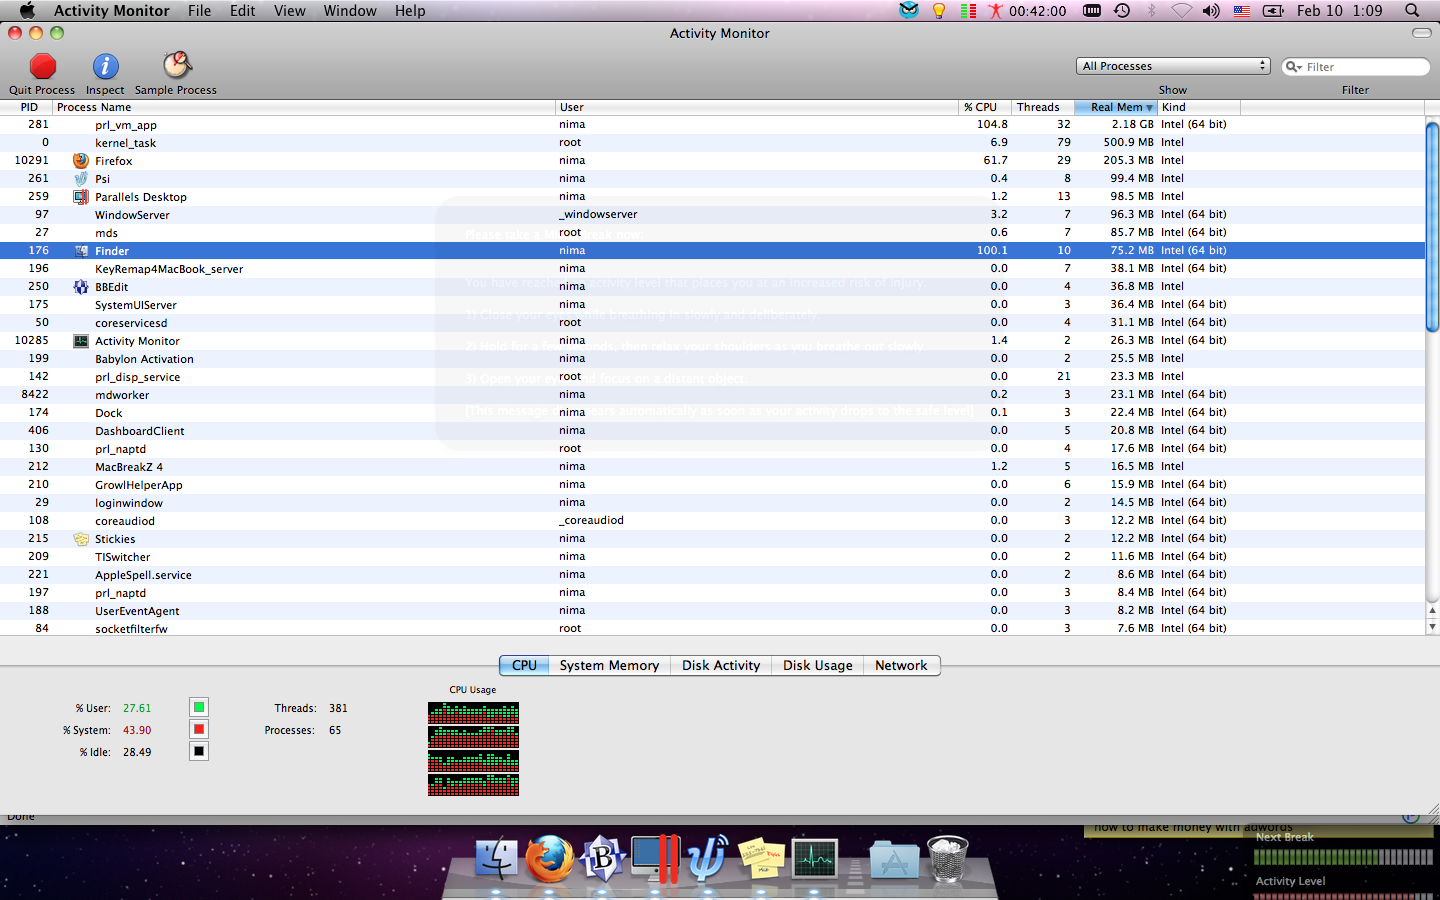This screenshot has width=1440, height=900.
Task: Sort by the PID column header
Action: pyautogui.click(x=27, y=107)
